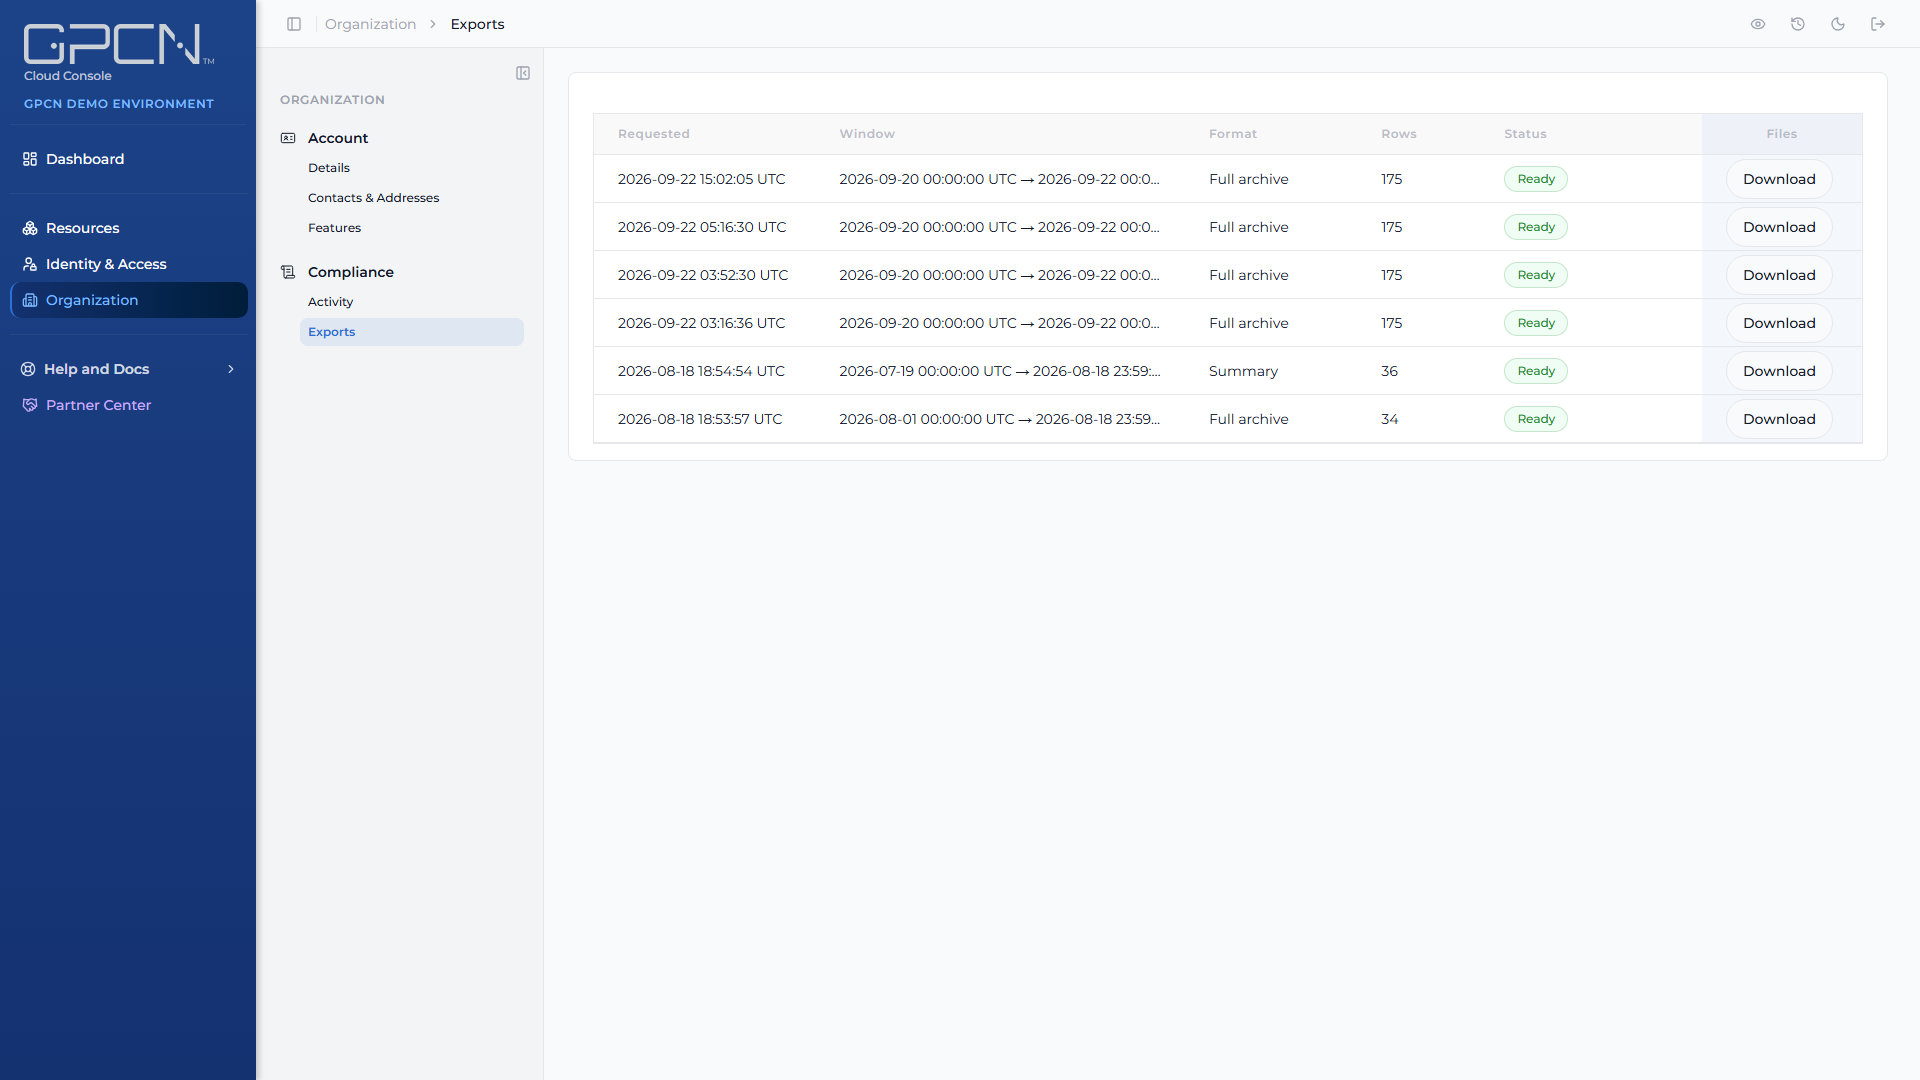The height and width of the screenshot is (1080, 1920).
Task: Click the Status column header
Action: pos(1525,134)
